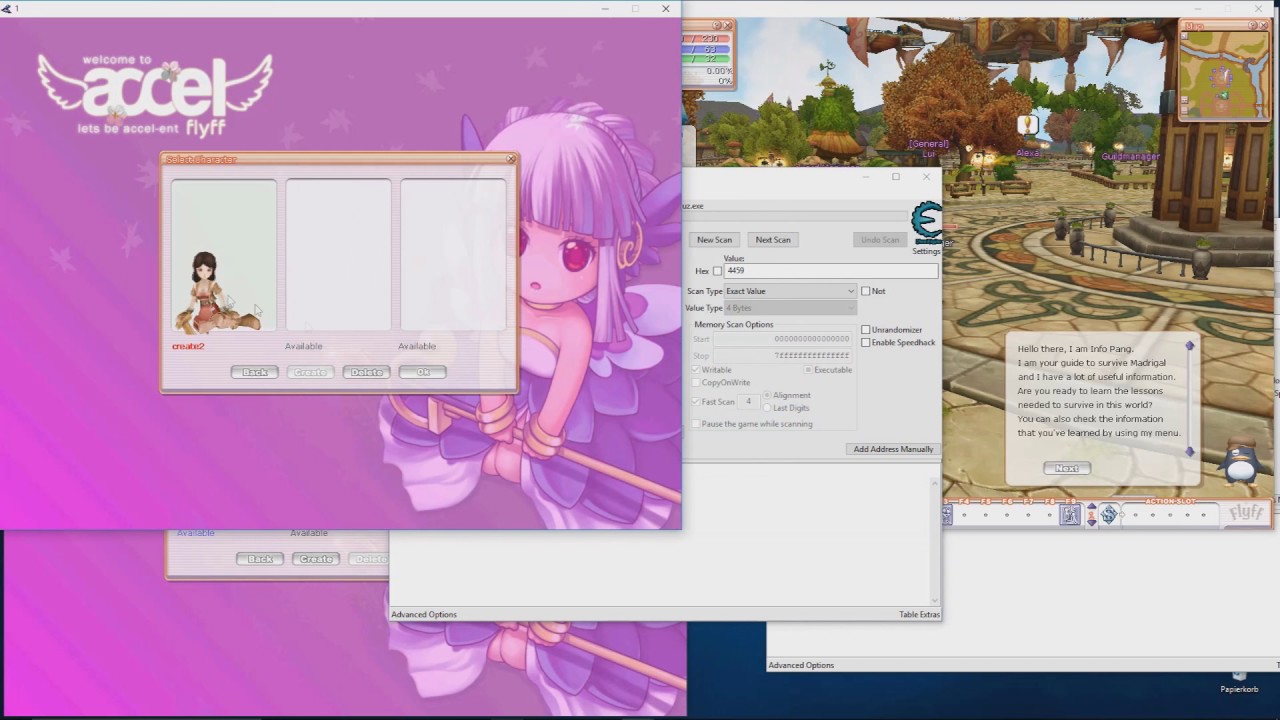Click the Start address field
Image resolution: width=1280 pixels, height=720 pixels.
click(x=782, y=339)
